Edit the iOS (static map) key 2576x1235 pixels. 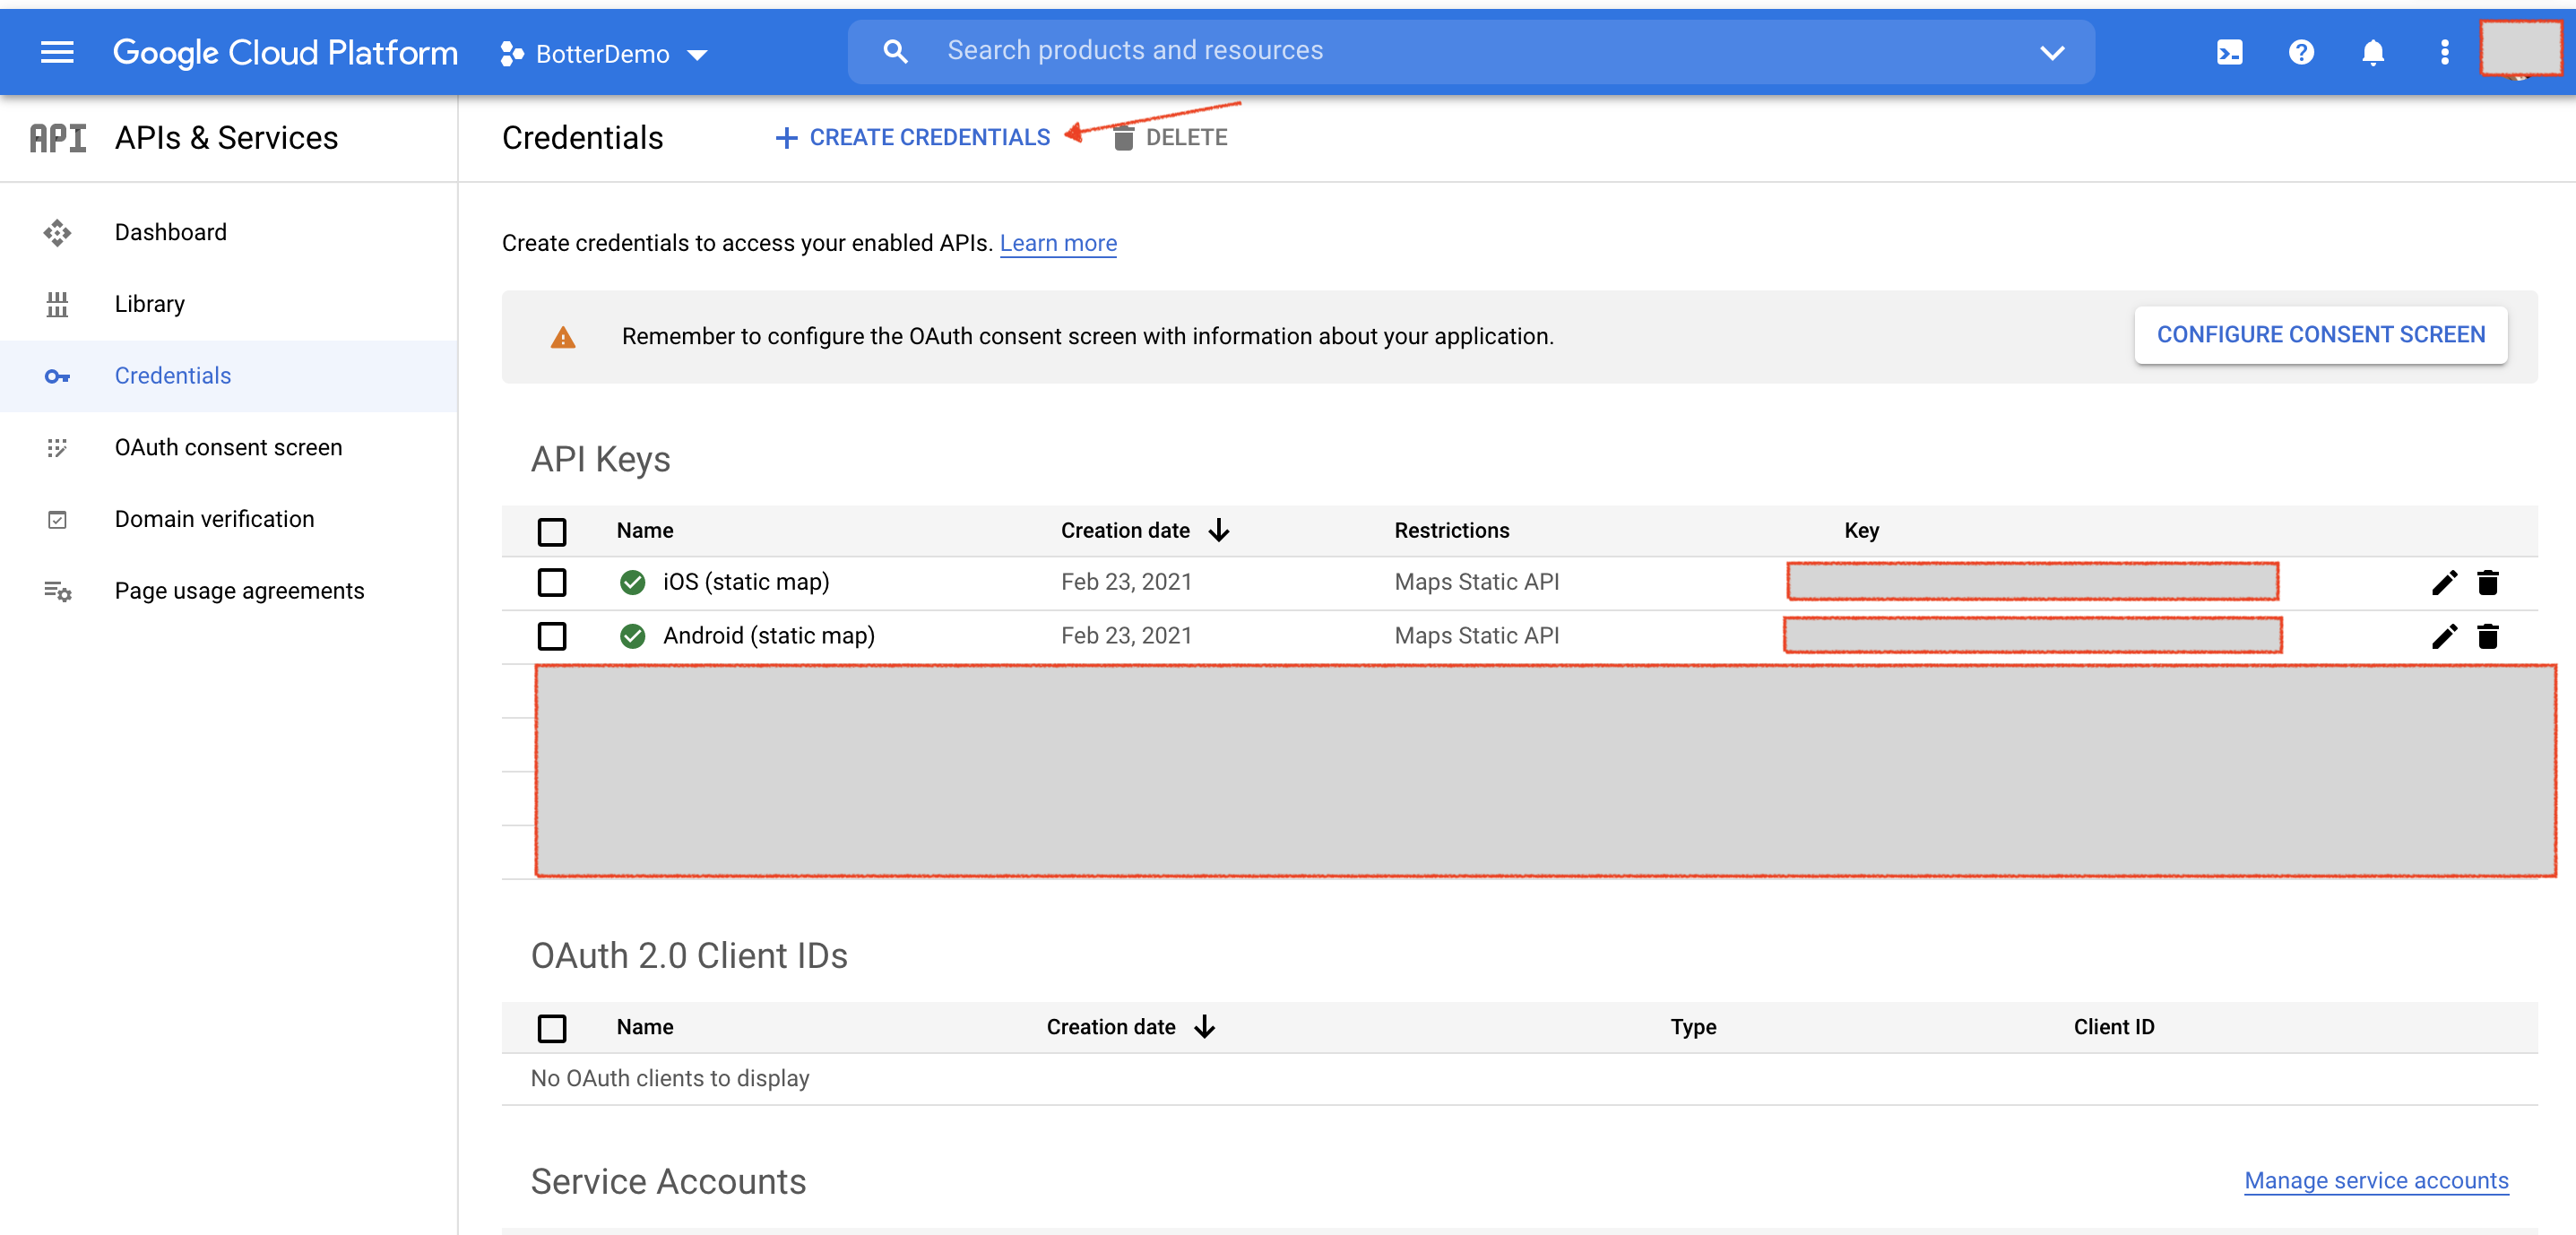(x=2444, y=582)
